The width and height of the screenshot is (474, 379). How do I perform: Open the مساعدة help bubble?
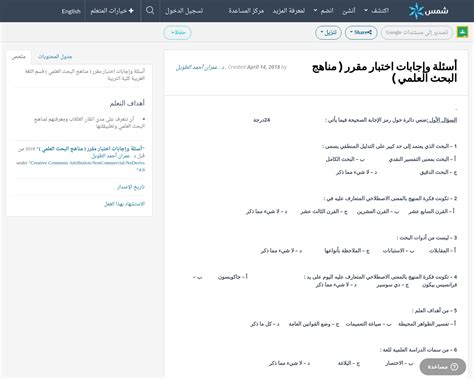point(443,367)
